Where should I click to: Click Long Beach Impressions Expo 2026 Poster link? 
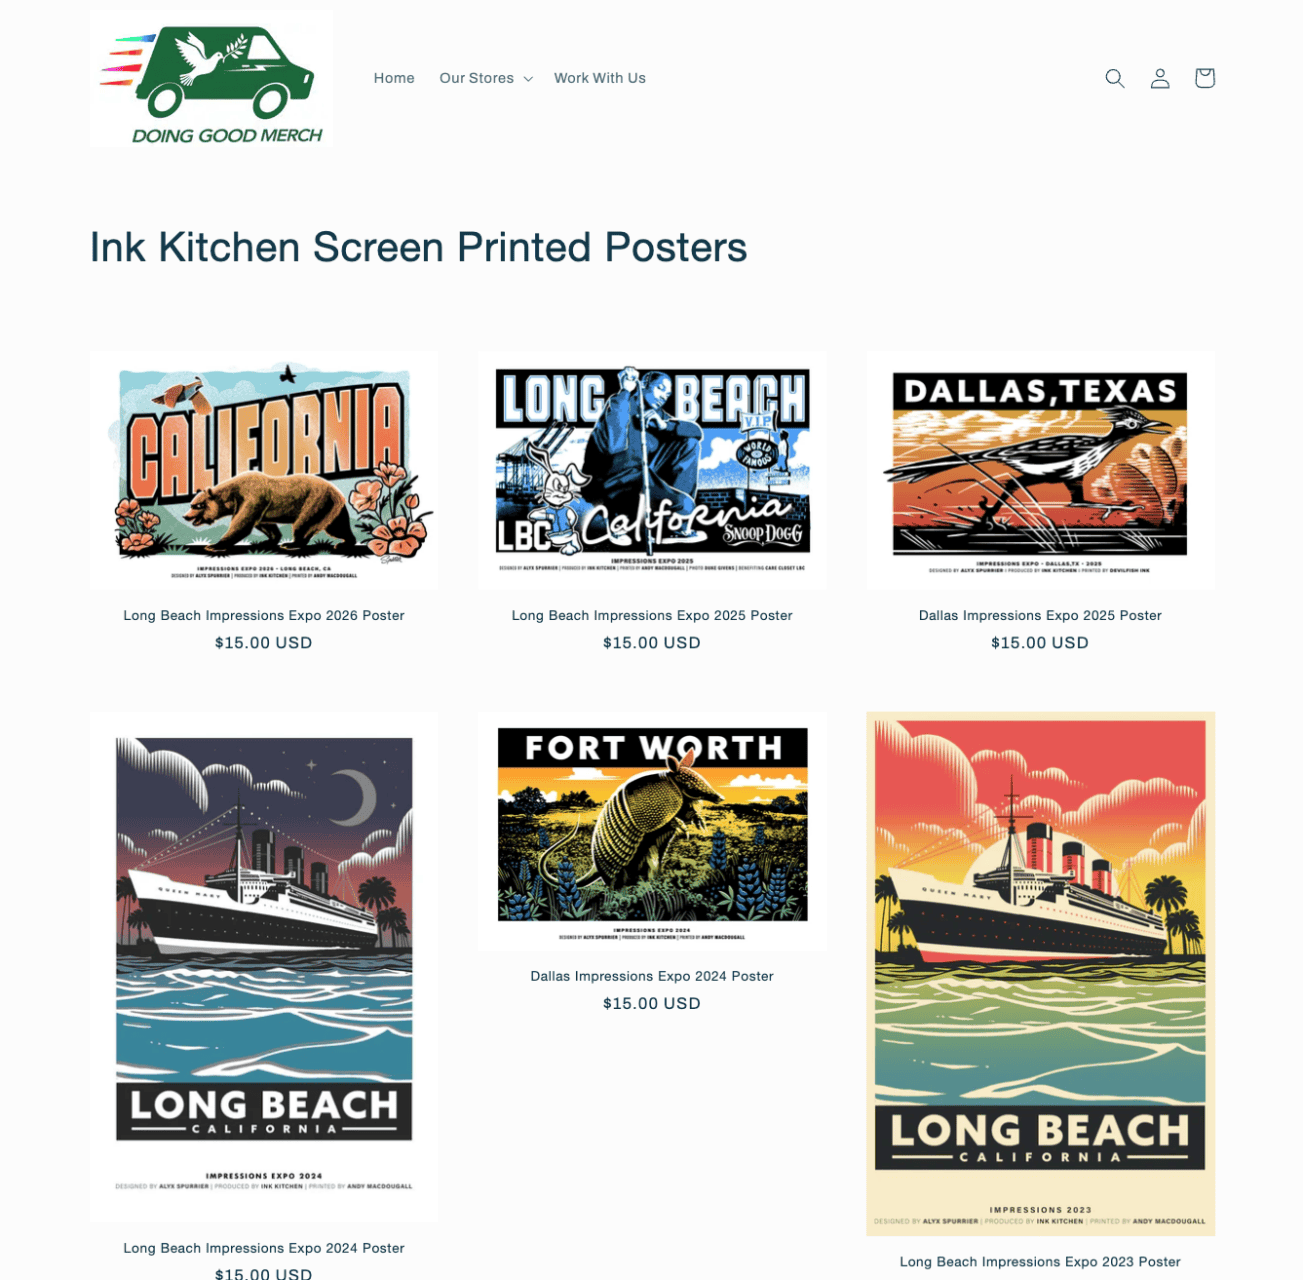pos(264,615)
